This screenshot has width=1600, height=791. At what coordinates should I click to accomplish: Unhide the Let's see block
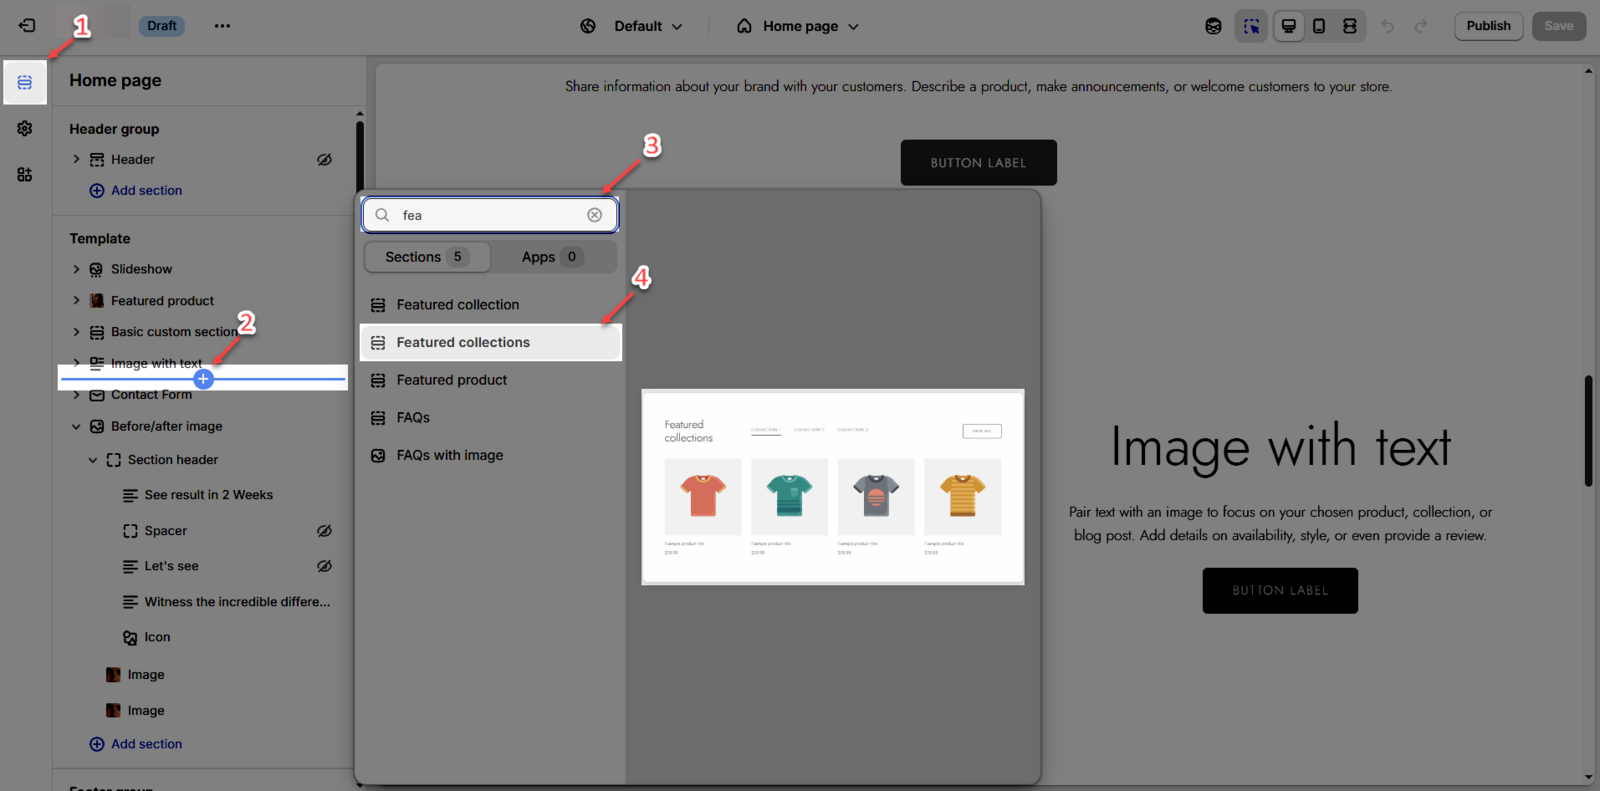coord(324,566)
